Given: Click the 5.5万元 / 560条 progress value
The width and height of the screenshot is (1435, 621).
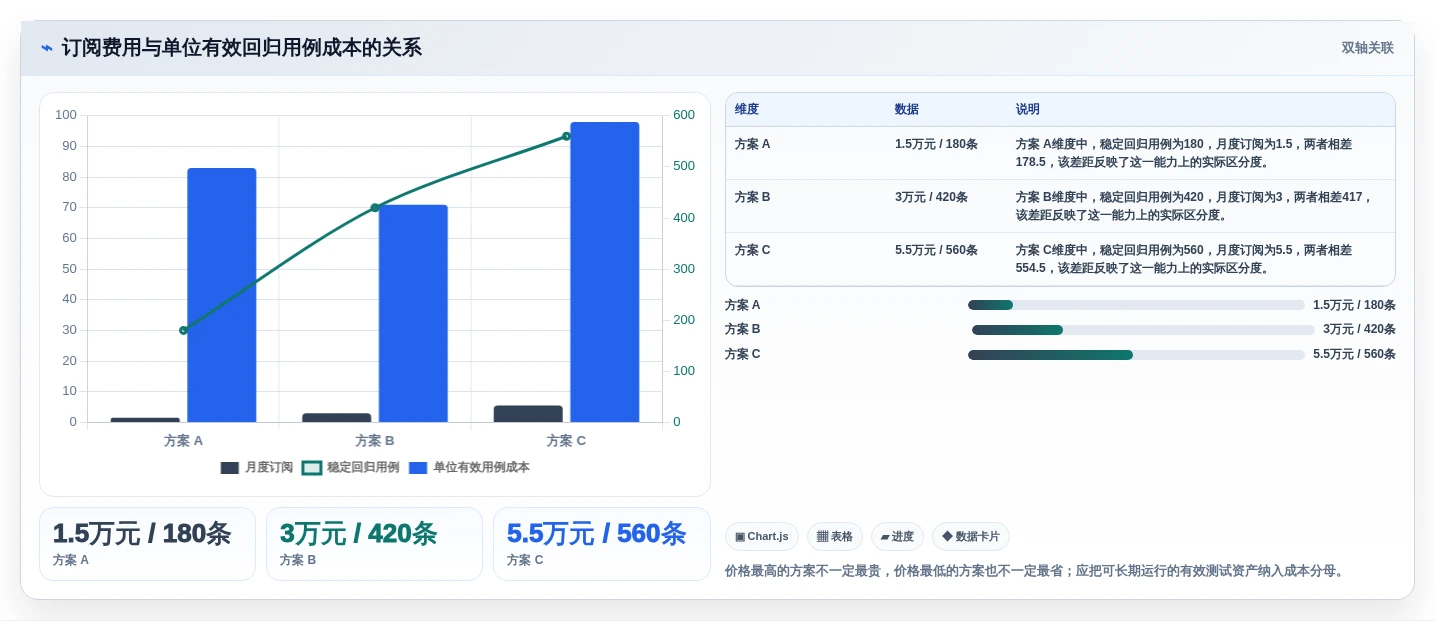Looking at the screenshot, I should pyautogui.click(x=1354, y=354).
